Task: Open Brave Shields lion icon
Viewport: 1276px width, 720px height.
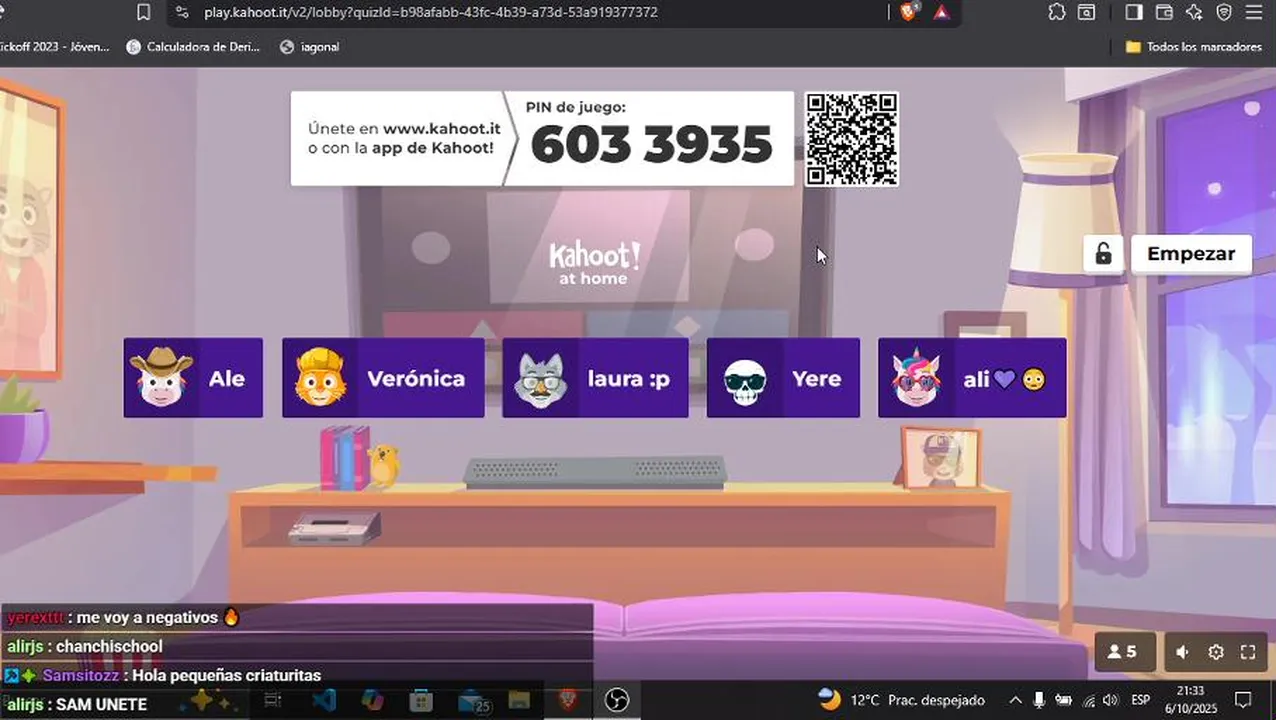Action: [908, 12]
